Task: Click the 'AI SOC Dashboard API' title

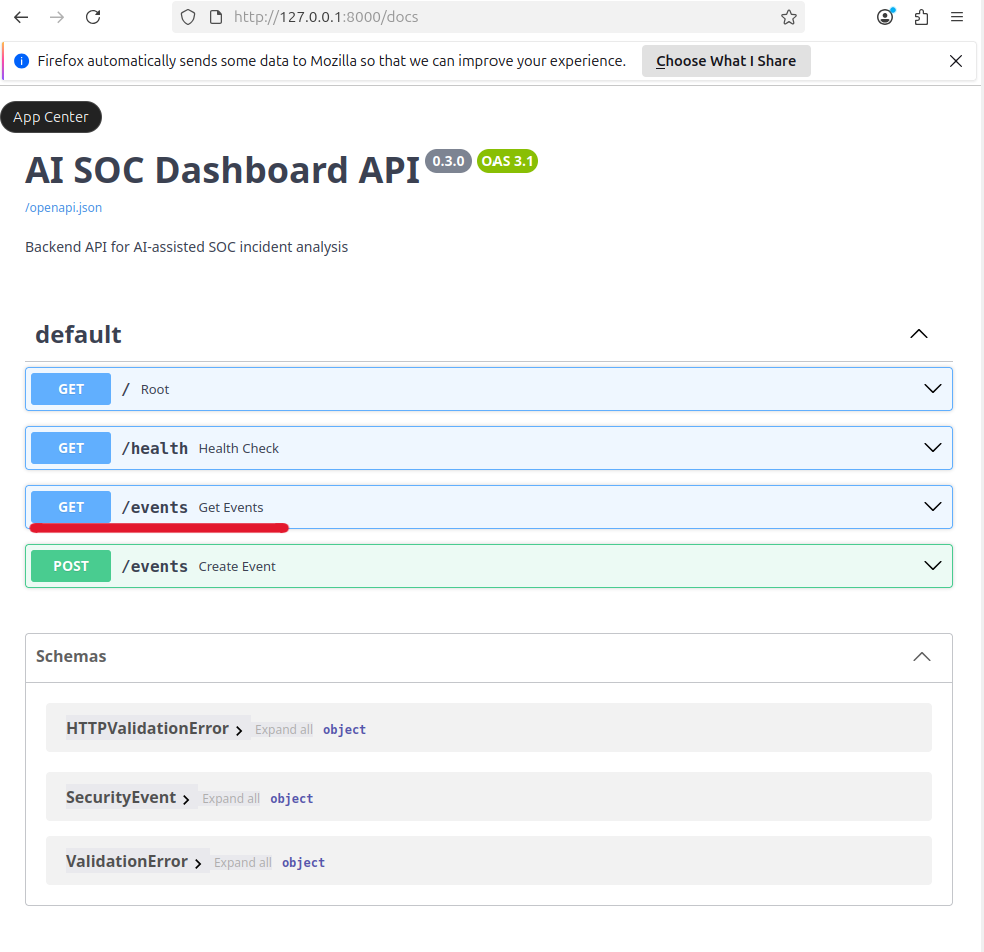Action: pos(222,170)
